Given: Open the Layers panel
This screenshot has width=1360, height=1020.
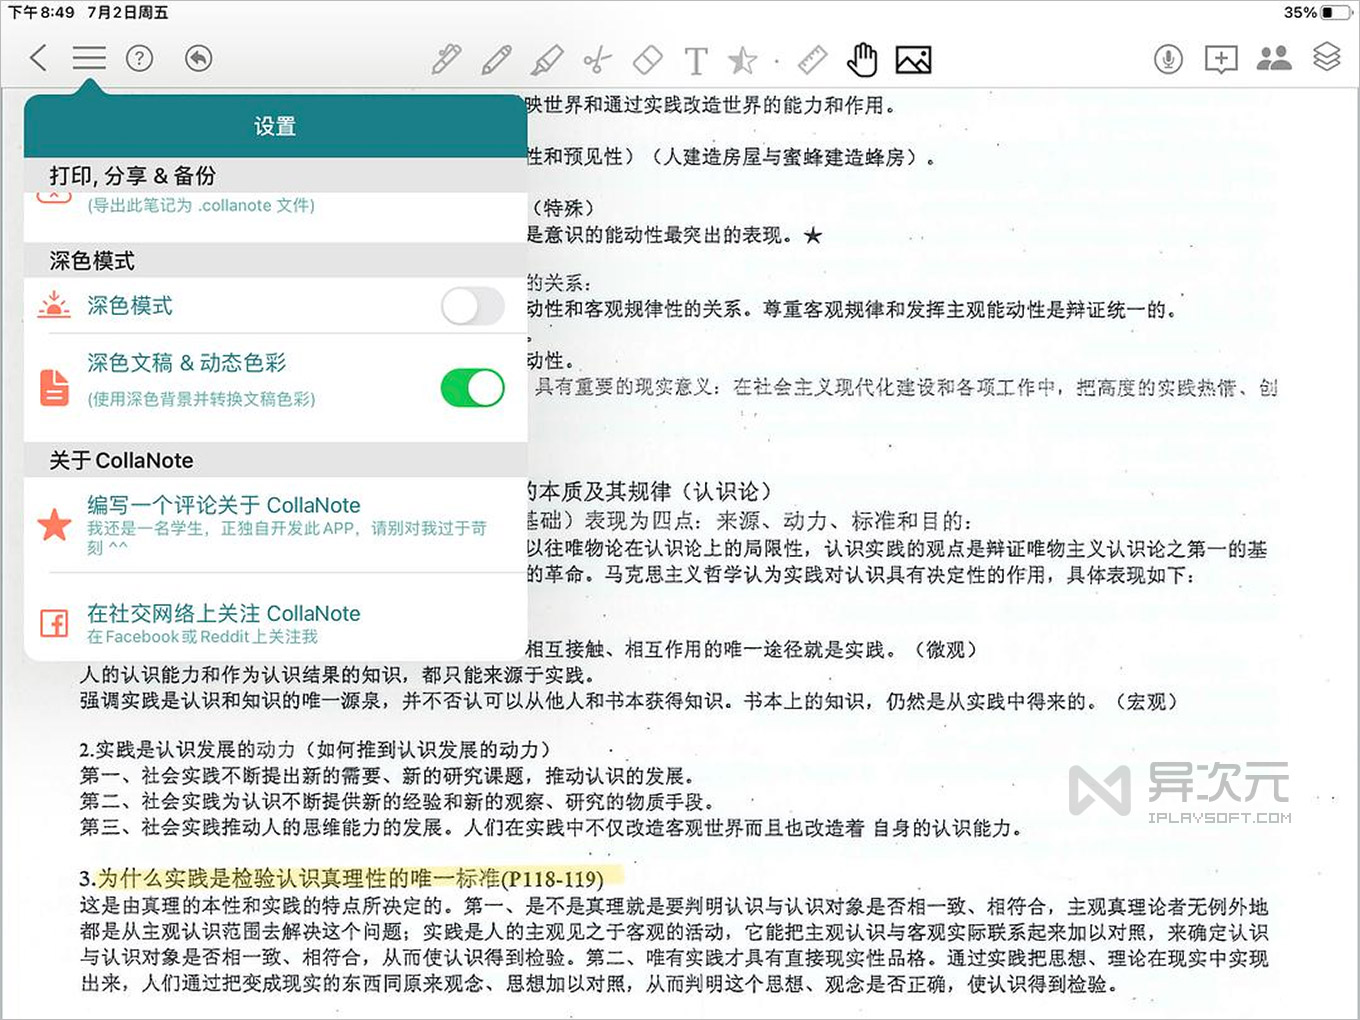Looking at the screenshot, I should [1327, 58].
